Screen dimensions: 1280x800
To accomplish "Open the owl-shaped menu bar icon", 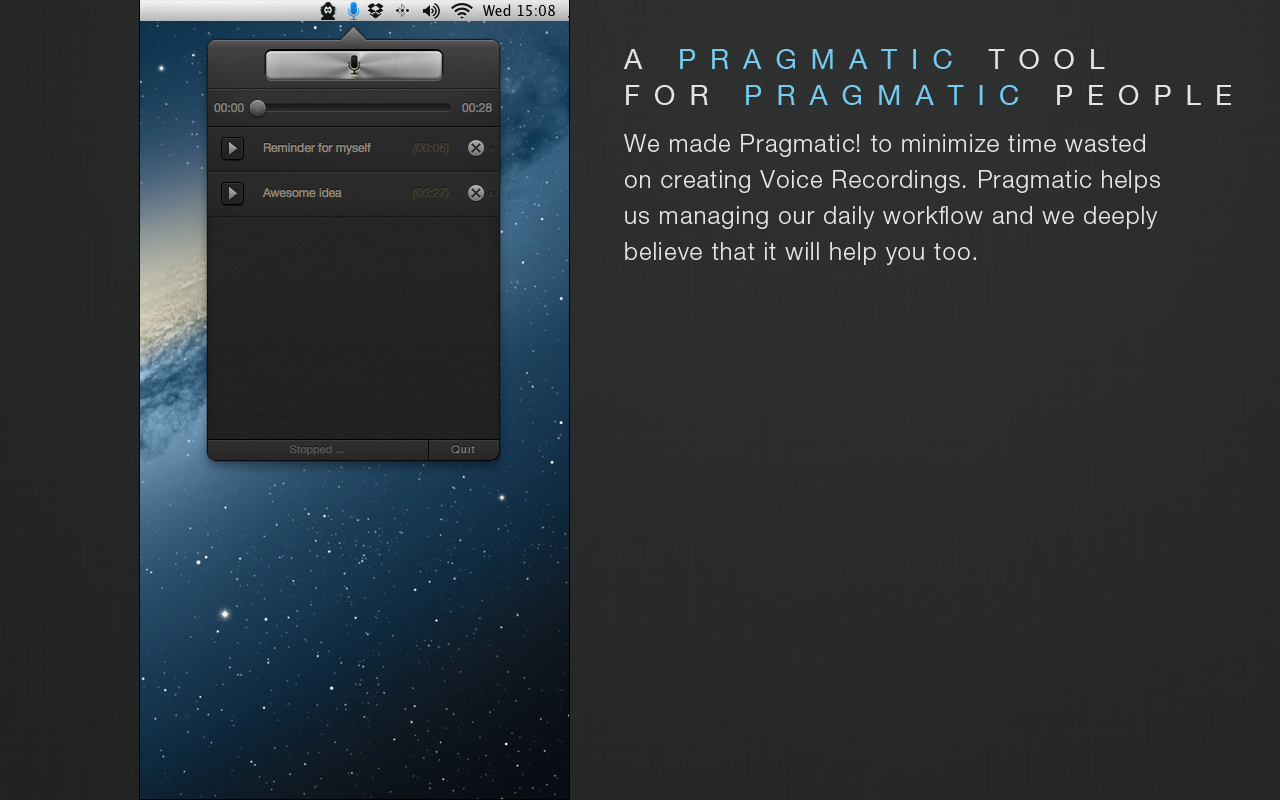I will [x=328, y=11].
